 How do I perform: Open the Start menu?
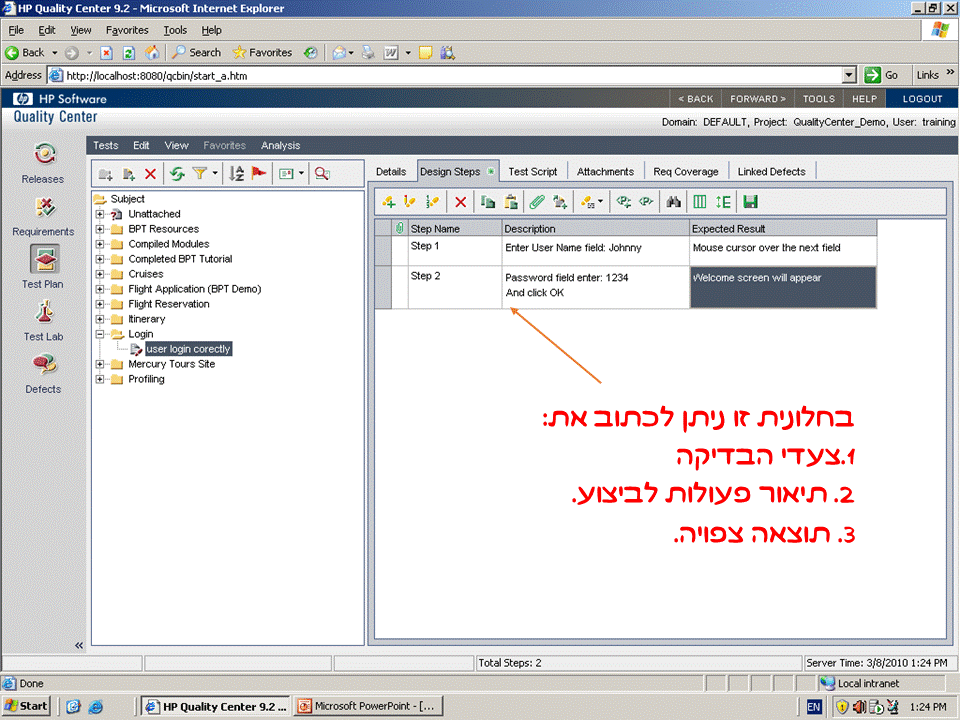(x=26, y=706)
